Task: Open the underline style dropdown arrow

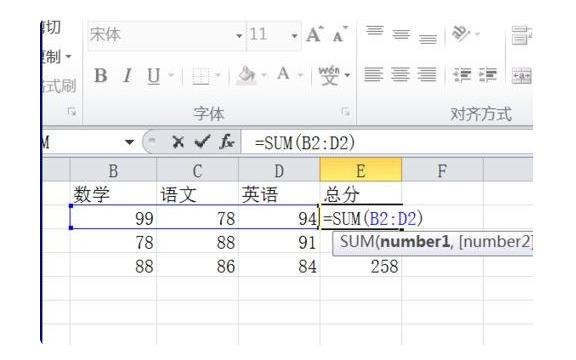Action: coord(171,75)
